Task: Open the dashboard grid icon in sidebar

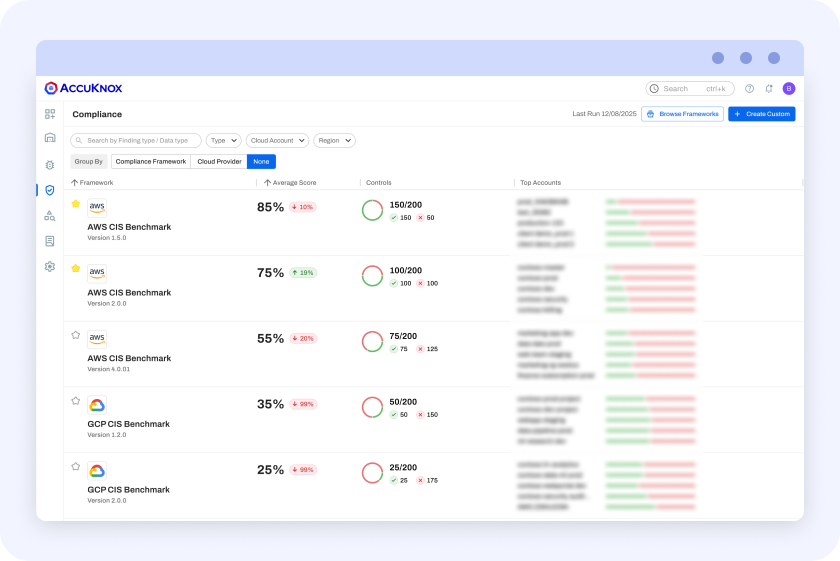Action: [50, 114]
